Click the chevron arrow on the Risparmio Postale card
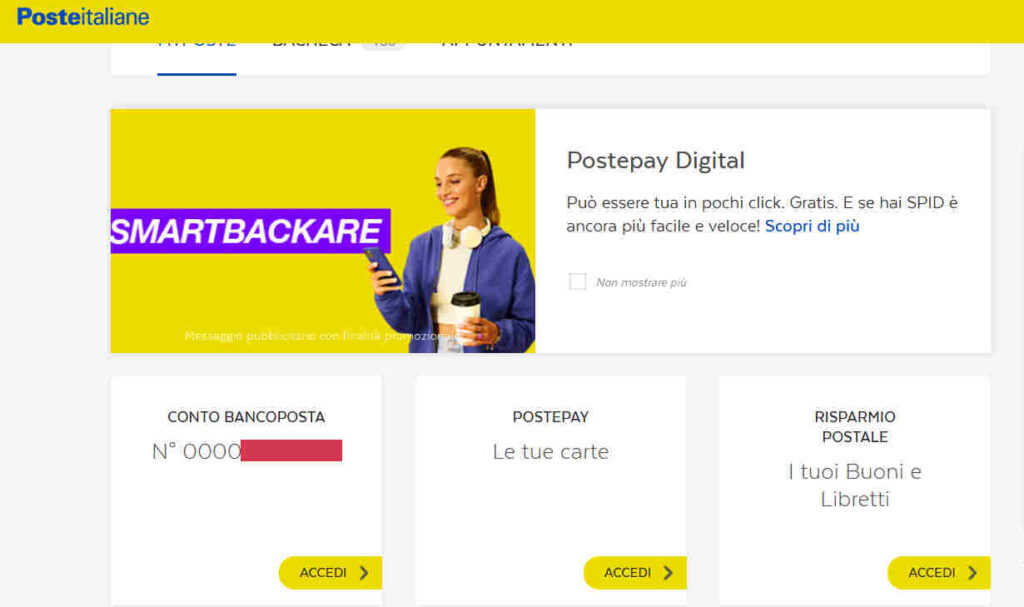1024x607 pixels. (972, 573)
